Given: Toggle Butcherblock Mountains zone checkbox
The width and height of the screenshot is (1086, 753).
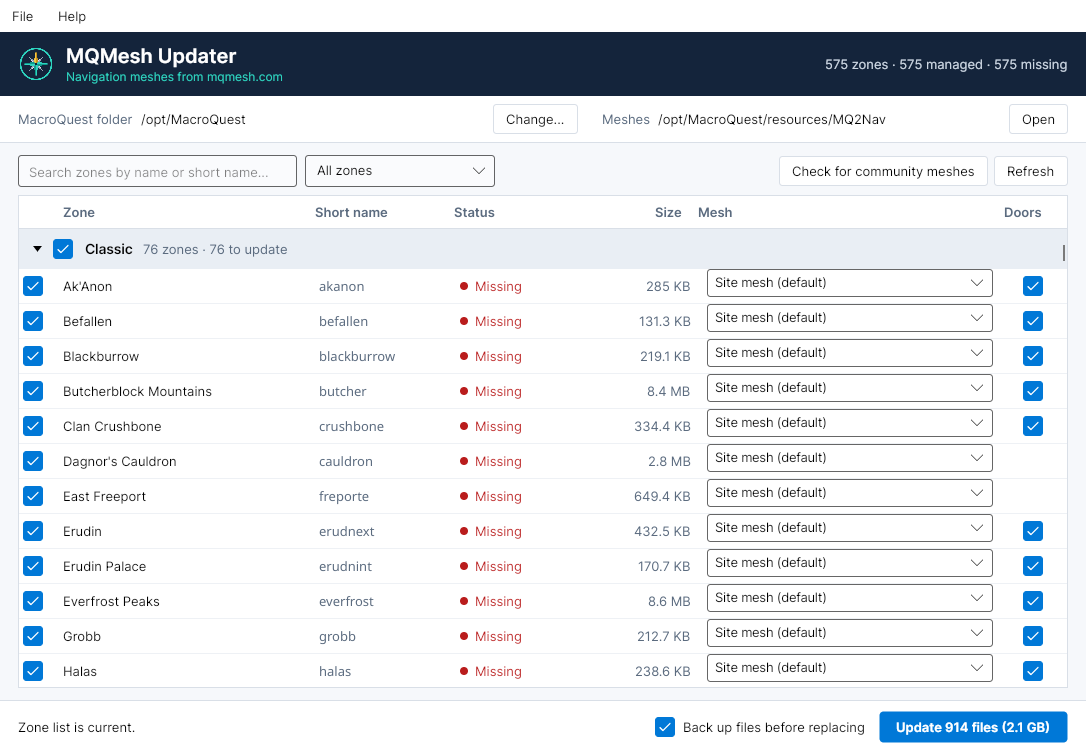Looking at the screenshot, I should point(33,391).
